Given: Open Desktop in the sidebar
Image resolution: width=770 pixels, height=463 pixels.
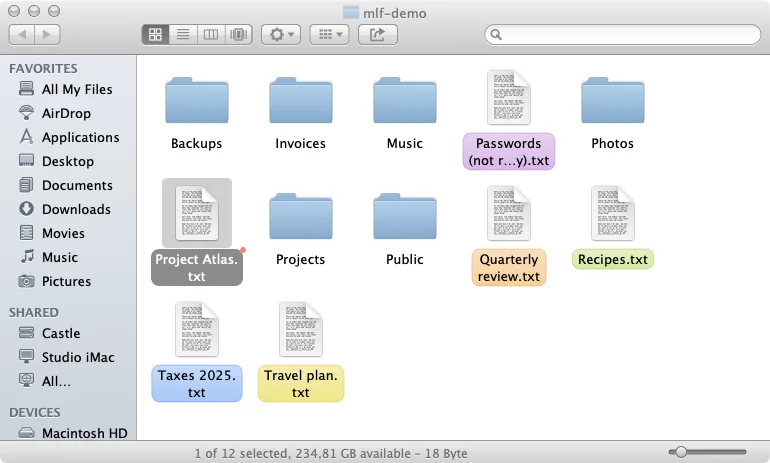Looking at the screenshot, I should click(68, 162).
